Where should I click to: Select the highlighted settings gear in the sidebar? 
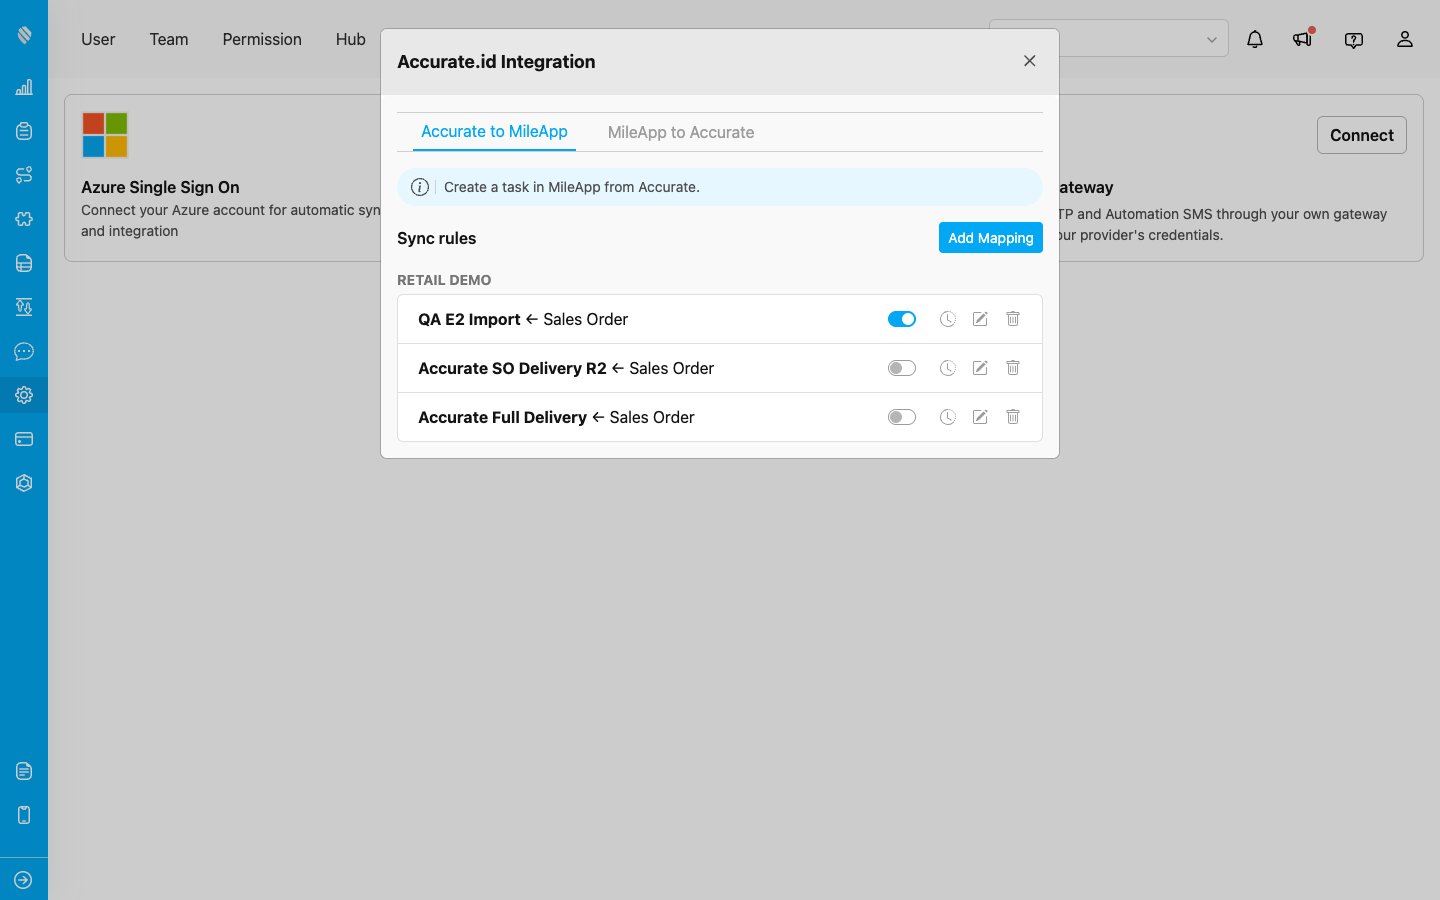[x=24, y=395]
